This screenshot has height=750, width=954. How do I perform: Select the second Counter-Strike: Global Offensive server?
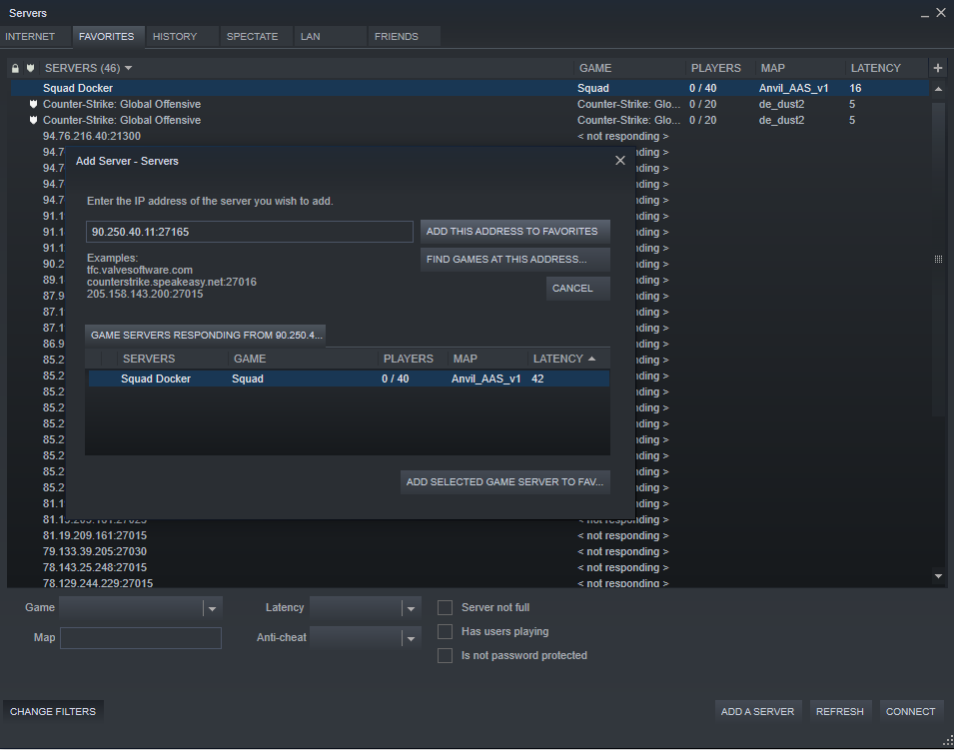coord(470,120)
